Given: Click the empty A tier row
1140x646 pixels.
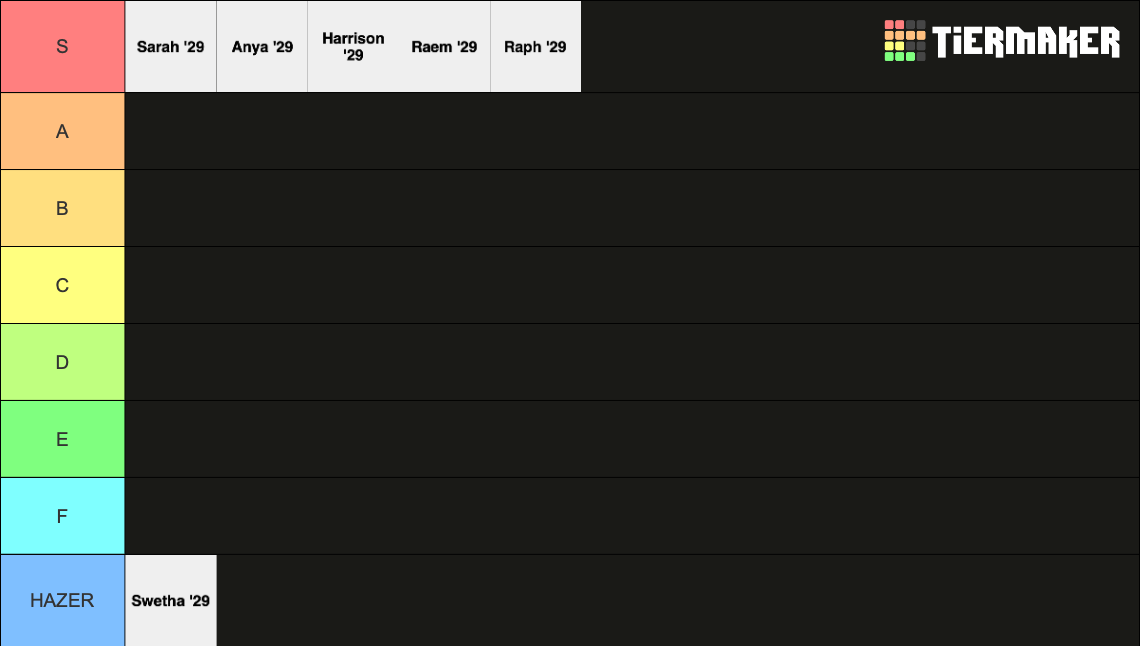Looking at the screenshot, I should [x=632, y=131].
